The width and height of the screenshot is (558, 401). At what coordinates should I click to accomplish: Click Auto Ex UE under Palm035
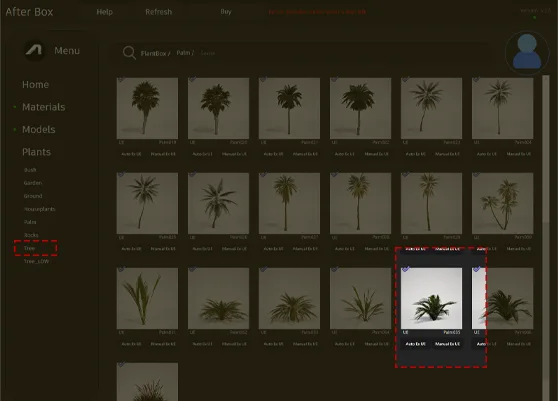[415, 344]
